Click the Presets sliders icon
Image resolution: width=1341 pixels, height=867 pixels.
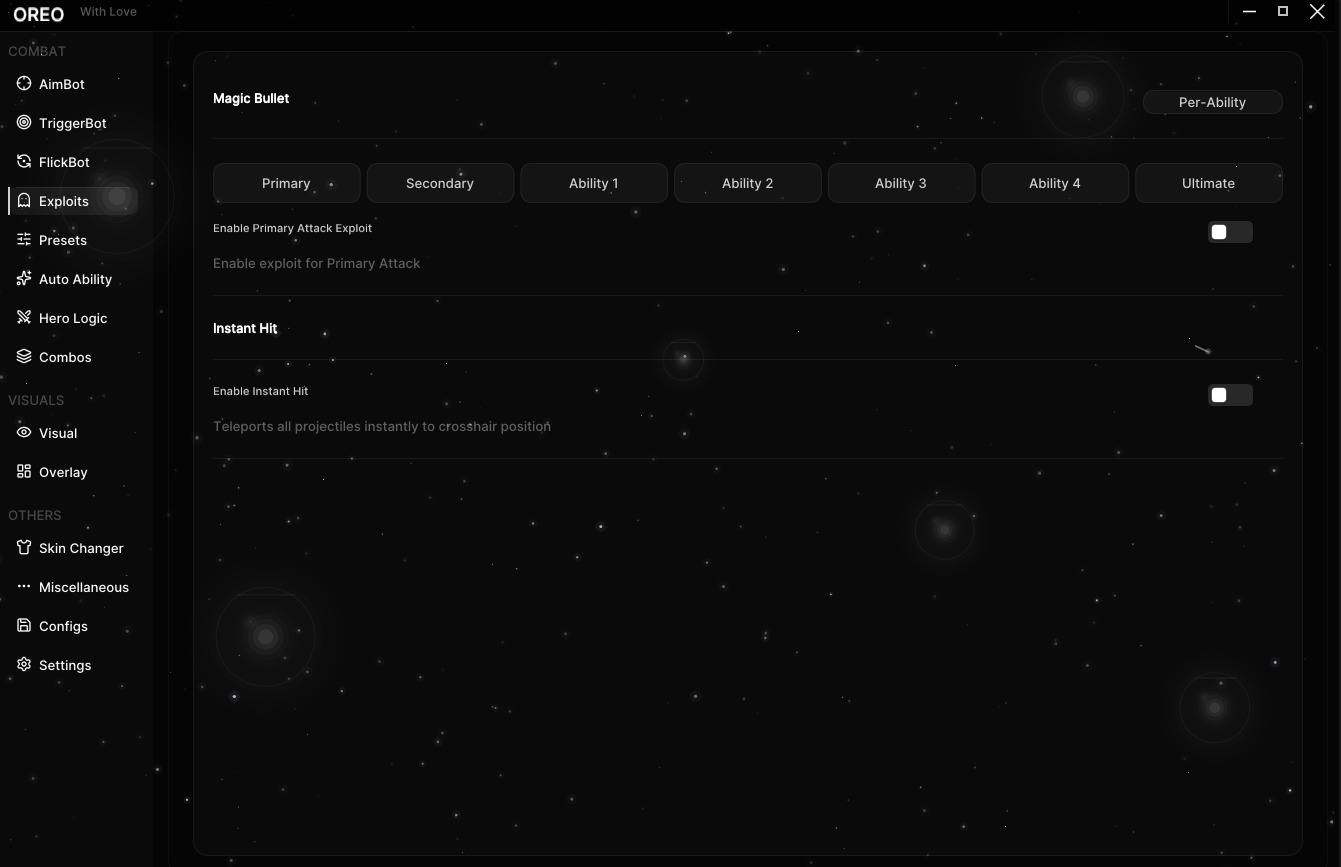[x=24, y=240]
